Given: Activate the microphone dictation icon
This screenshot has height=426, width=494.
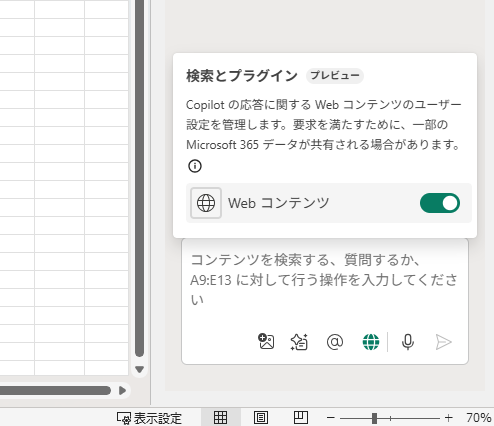Looking at the screenshot, I should [408, 342].
